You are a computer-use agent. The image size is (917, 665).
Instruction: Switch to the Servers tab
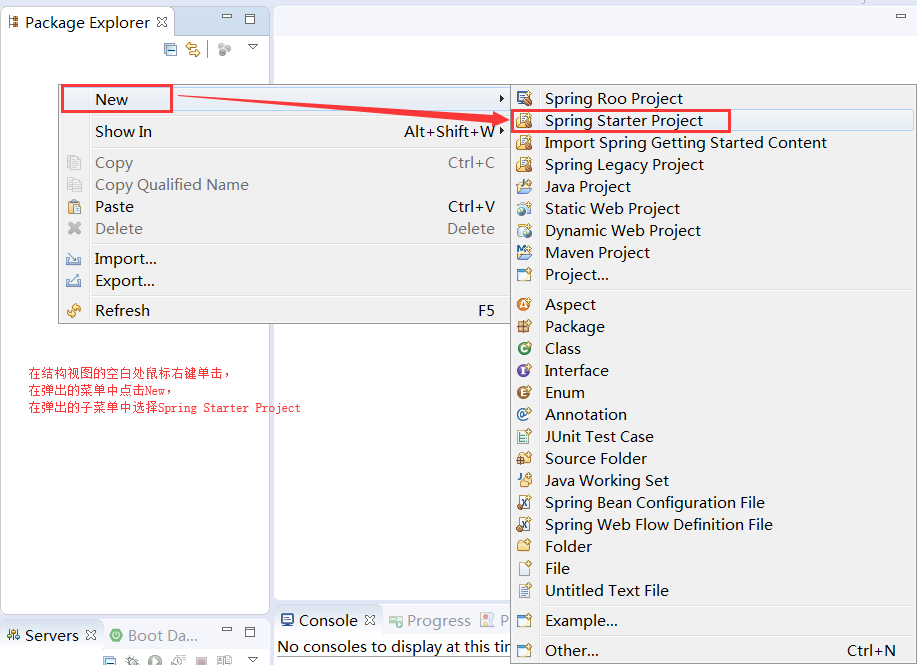click(x=43, y=635)
